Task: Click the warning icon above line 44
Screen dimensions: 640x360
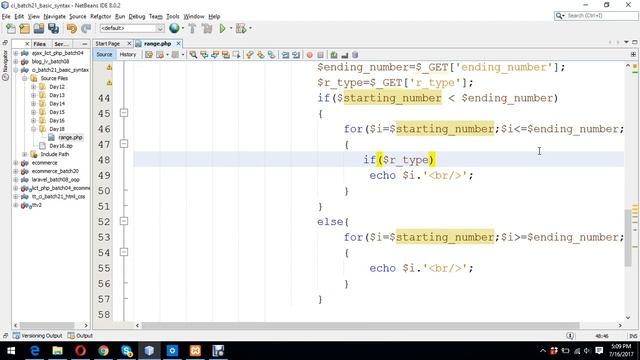Action: click(109, 82)
